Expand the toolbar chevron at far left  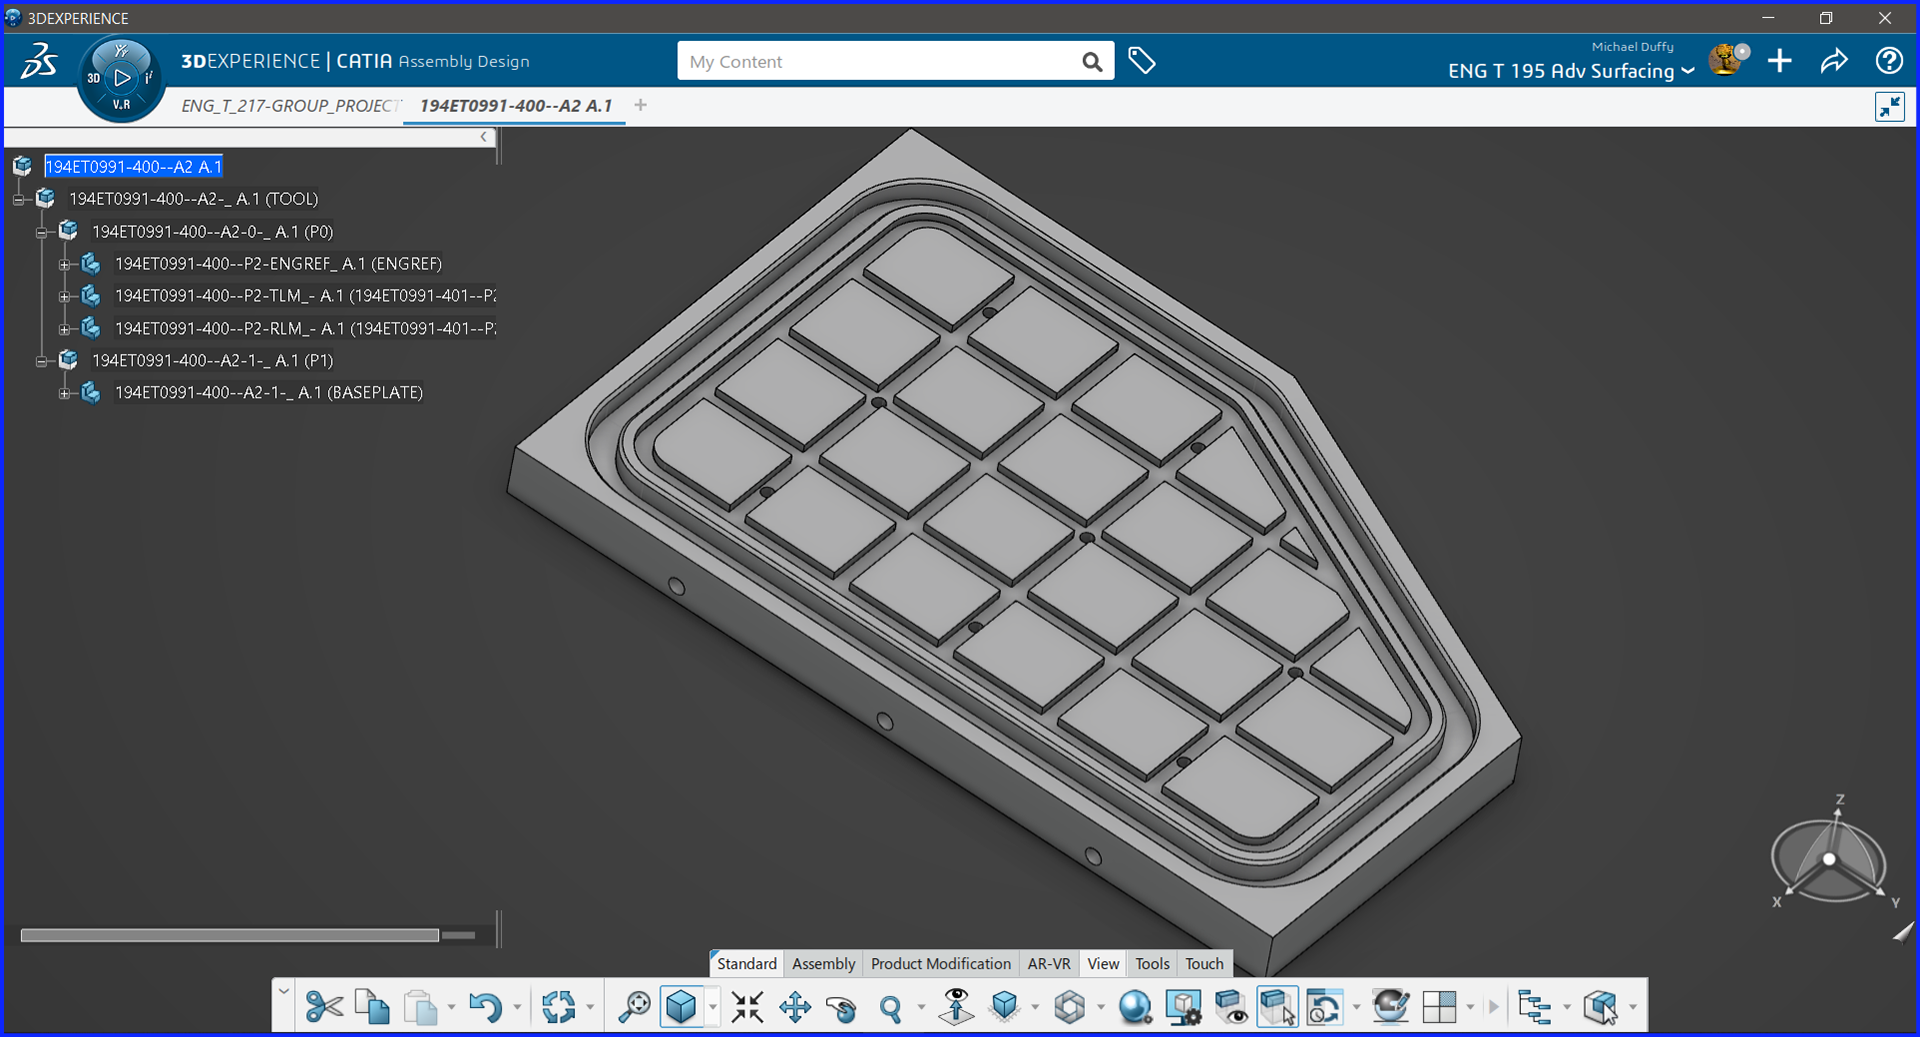click(284, 992)
